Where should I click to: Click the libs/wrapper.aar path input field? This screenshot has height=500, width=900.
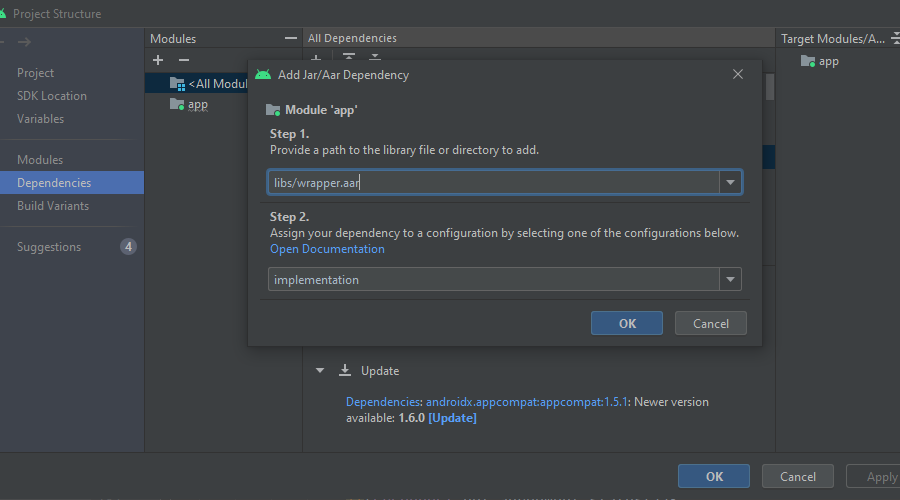(494, 182)
